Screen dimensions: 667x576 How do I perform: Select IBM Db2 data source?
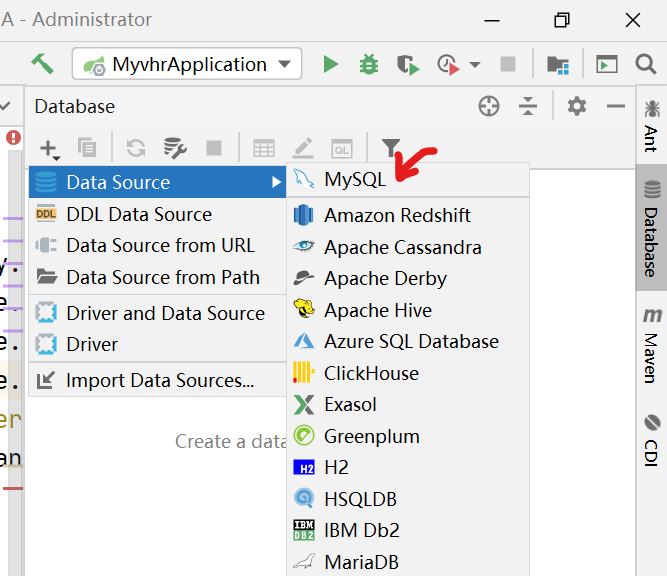pos(408,530)
